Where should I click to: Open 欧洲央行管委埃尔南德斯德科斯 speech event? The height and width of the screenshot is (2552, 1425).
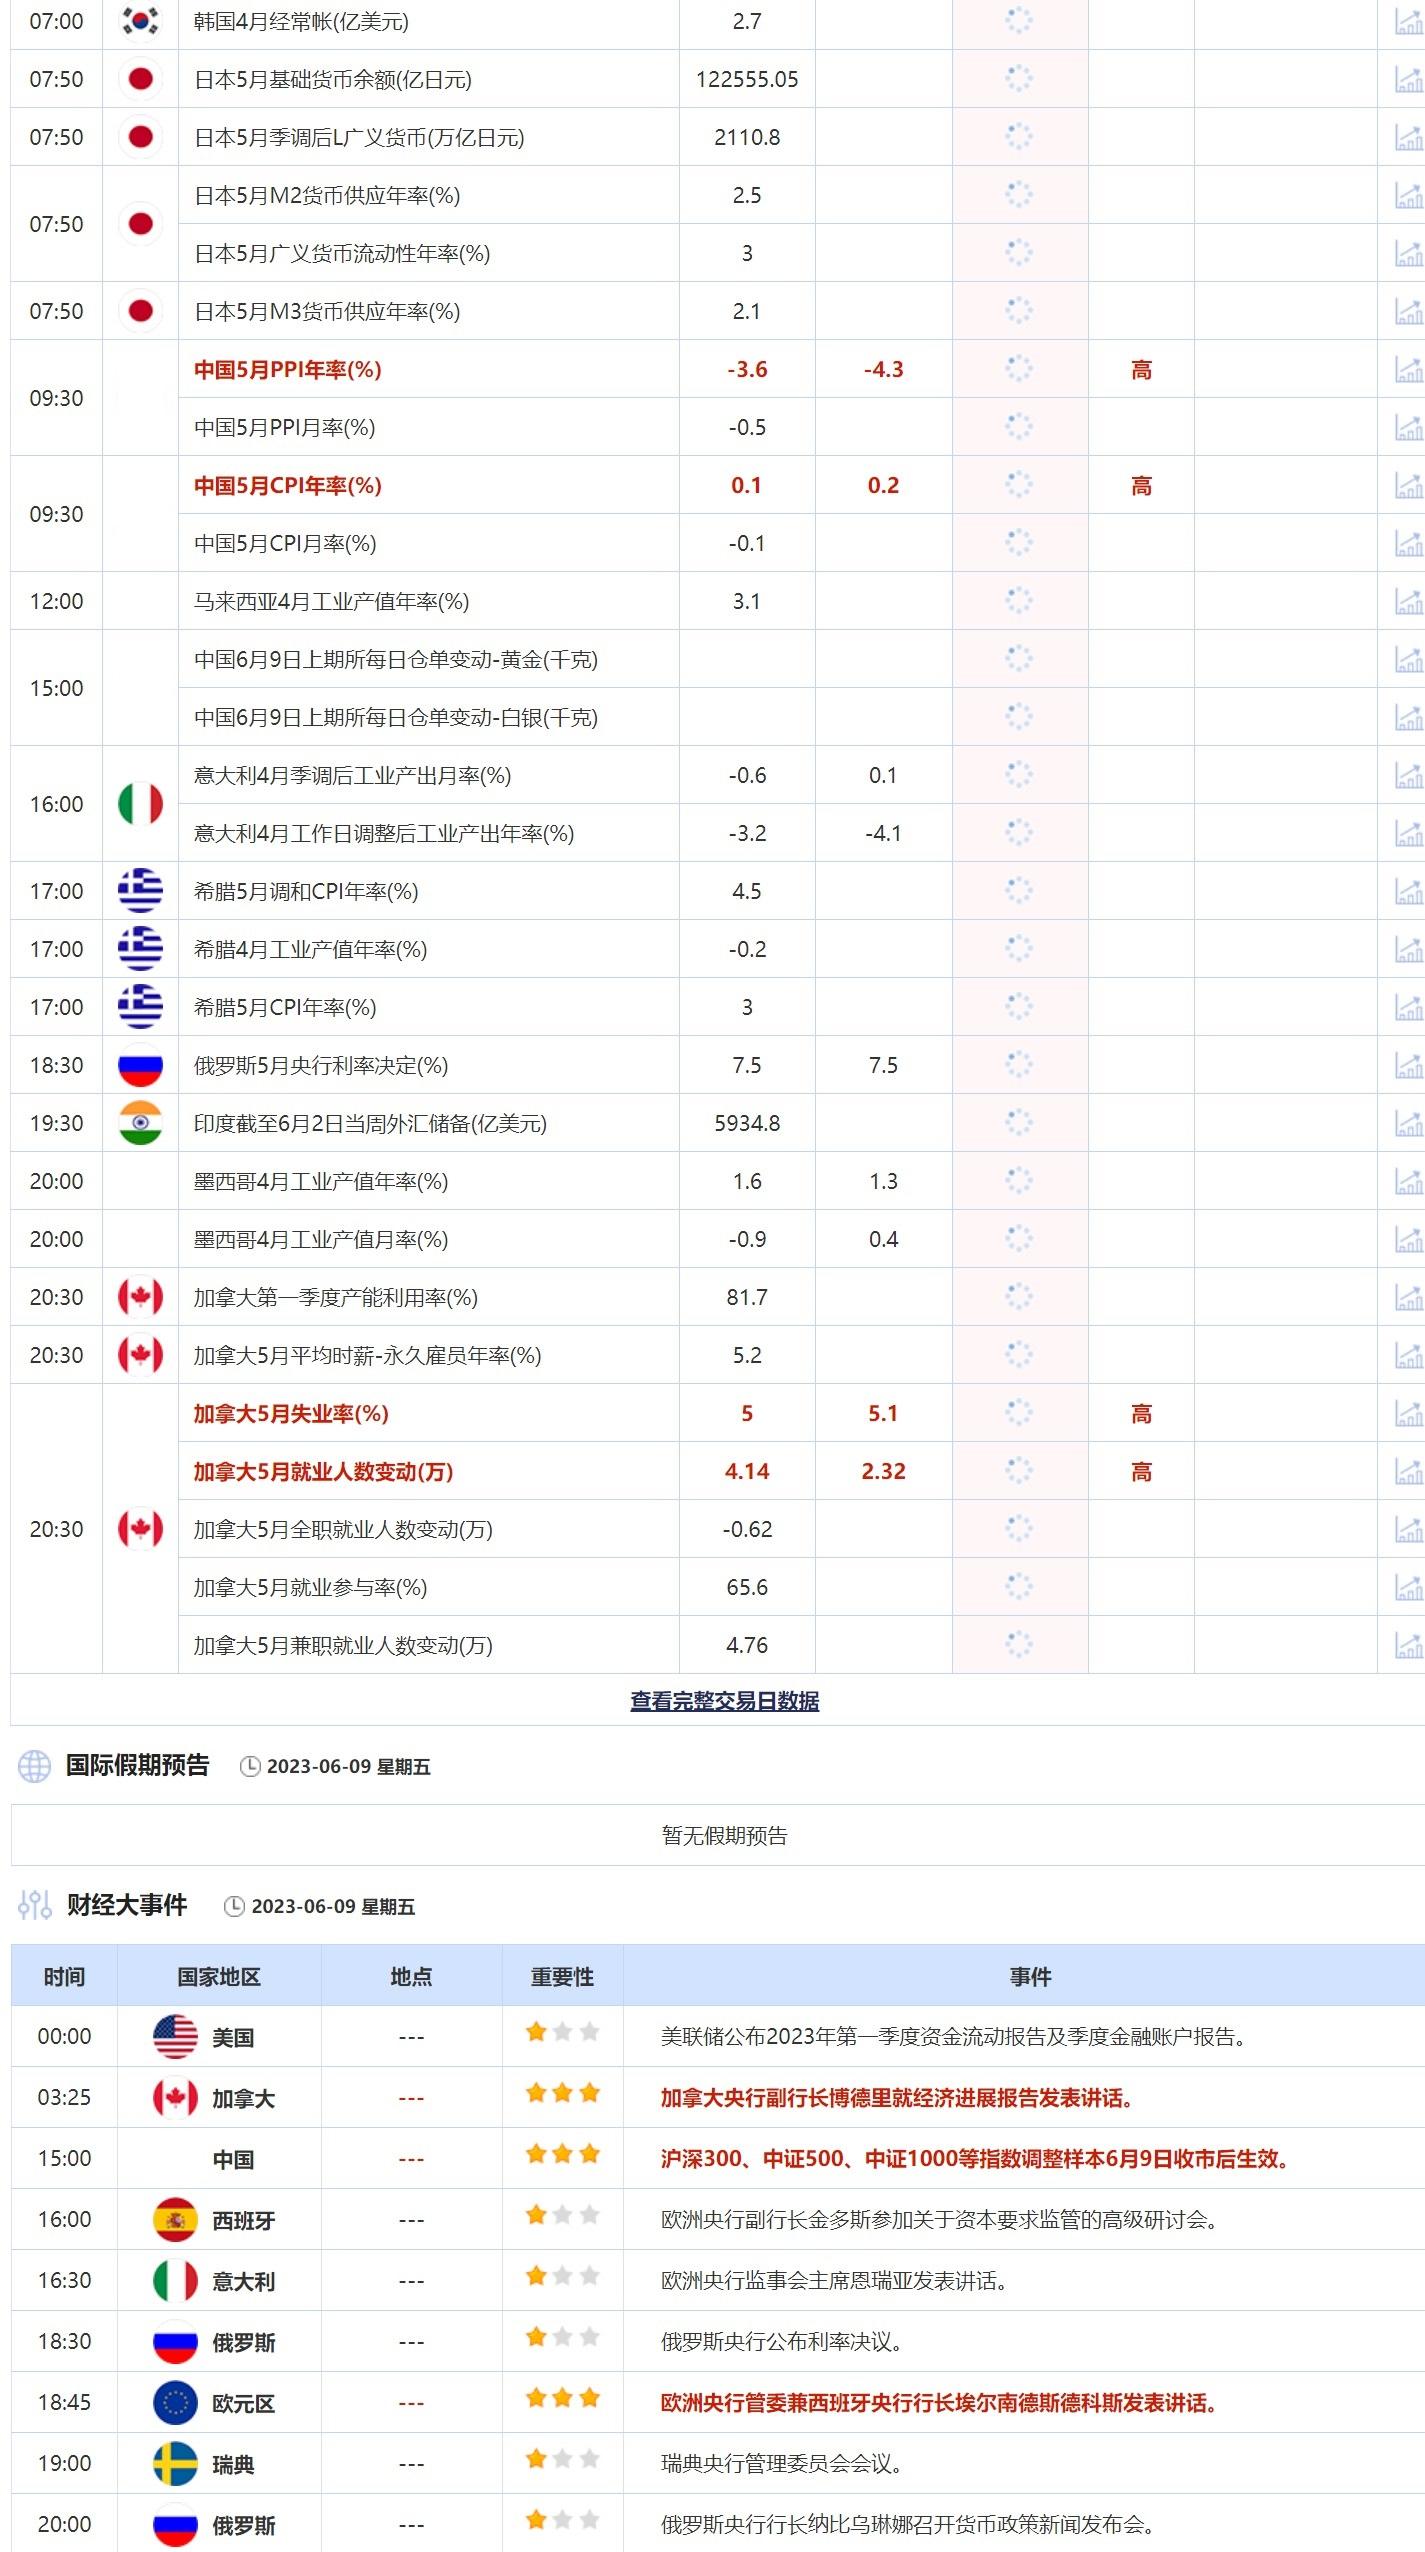[937, 2403]
